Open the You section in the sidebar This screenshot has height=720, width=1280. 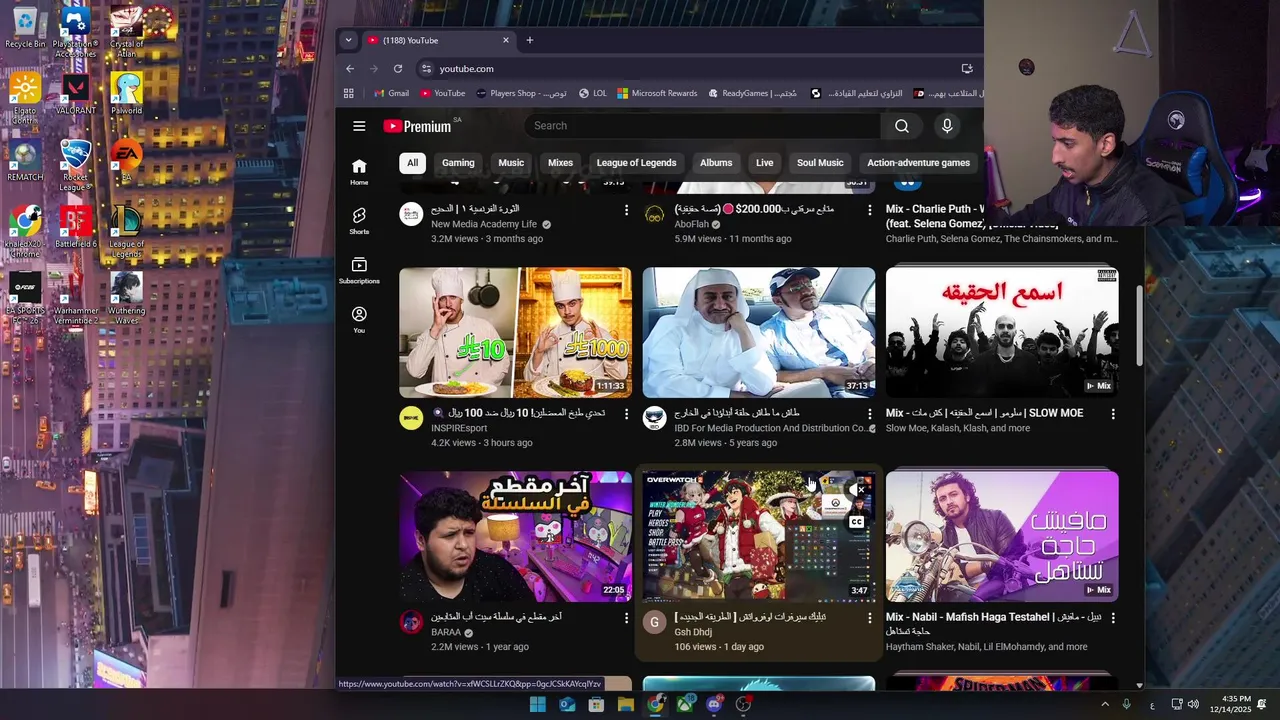click(359, 319)
